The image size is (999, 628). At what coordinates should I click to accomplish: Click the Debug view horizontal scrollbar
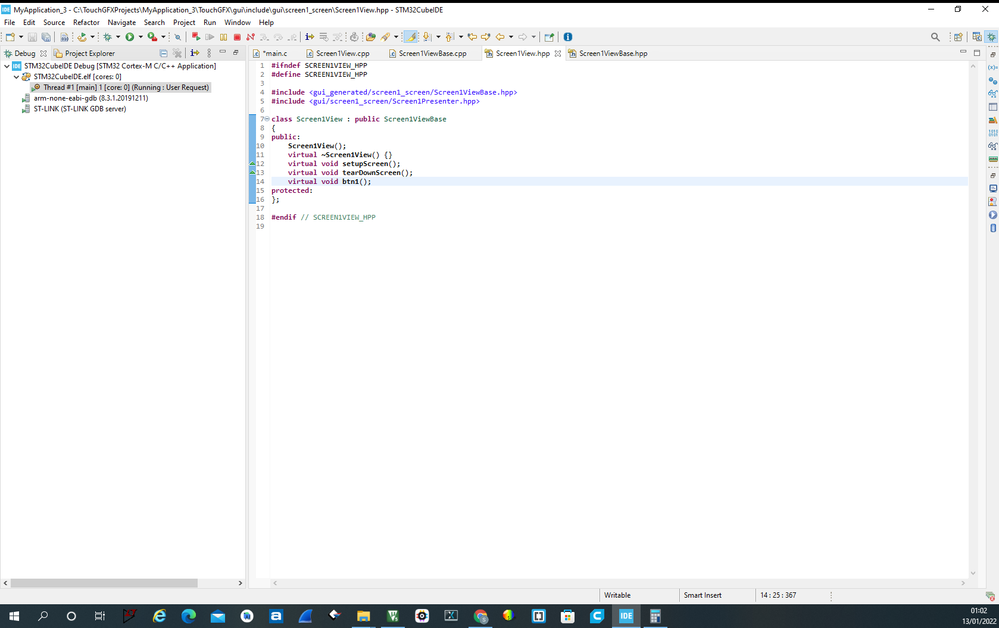(x=104, y=583)
